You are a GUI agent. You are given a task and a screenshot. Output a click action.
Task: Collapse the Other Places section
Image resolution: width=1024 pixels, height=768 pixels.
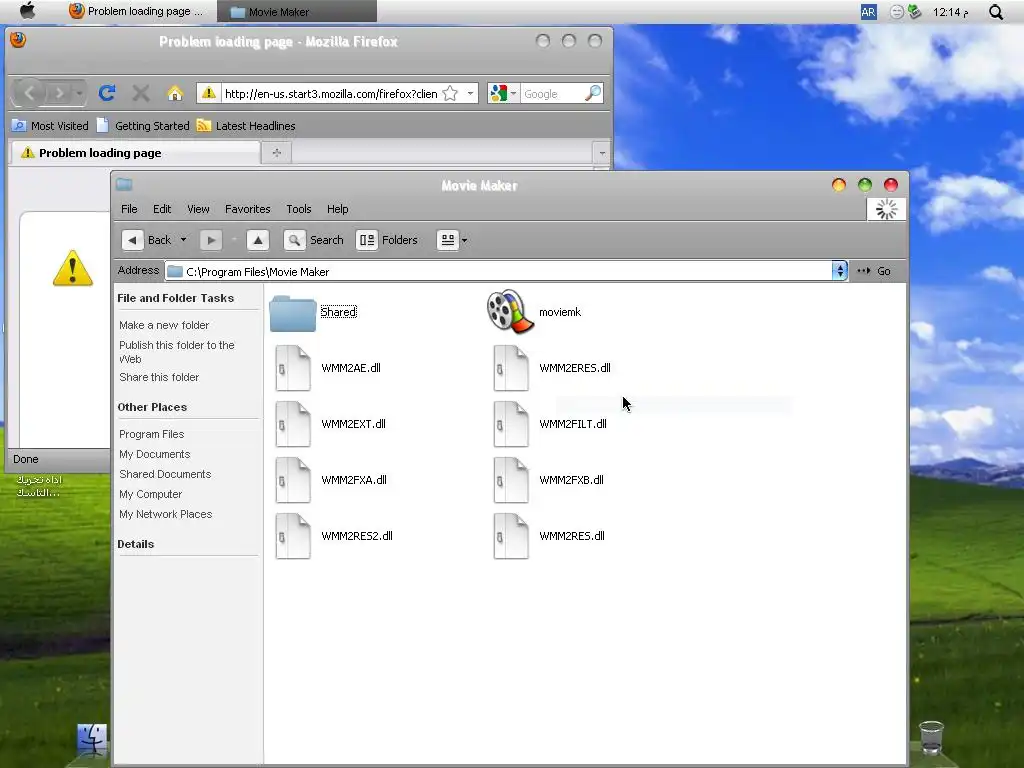coord(152,408)
